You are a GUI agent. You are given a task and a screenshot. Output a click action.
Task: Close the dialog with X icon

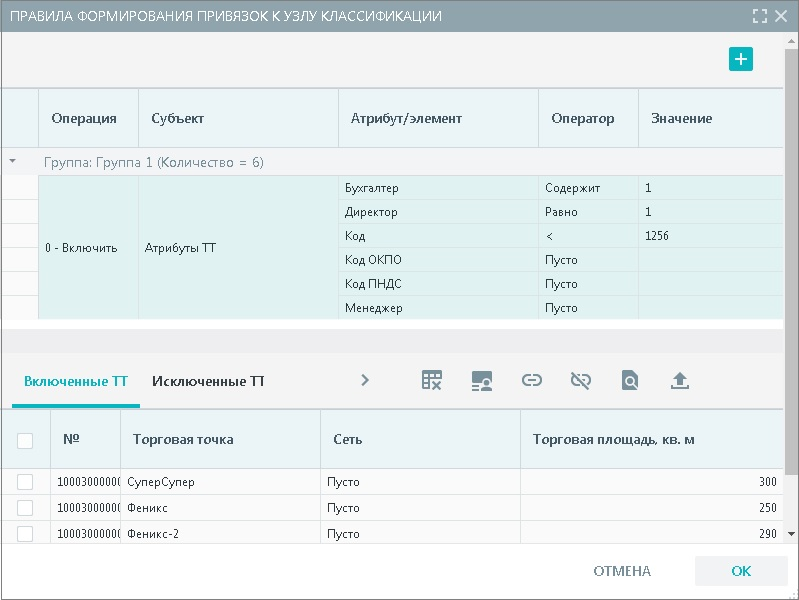click(x=781, y=16)
